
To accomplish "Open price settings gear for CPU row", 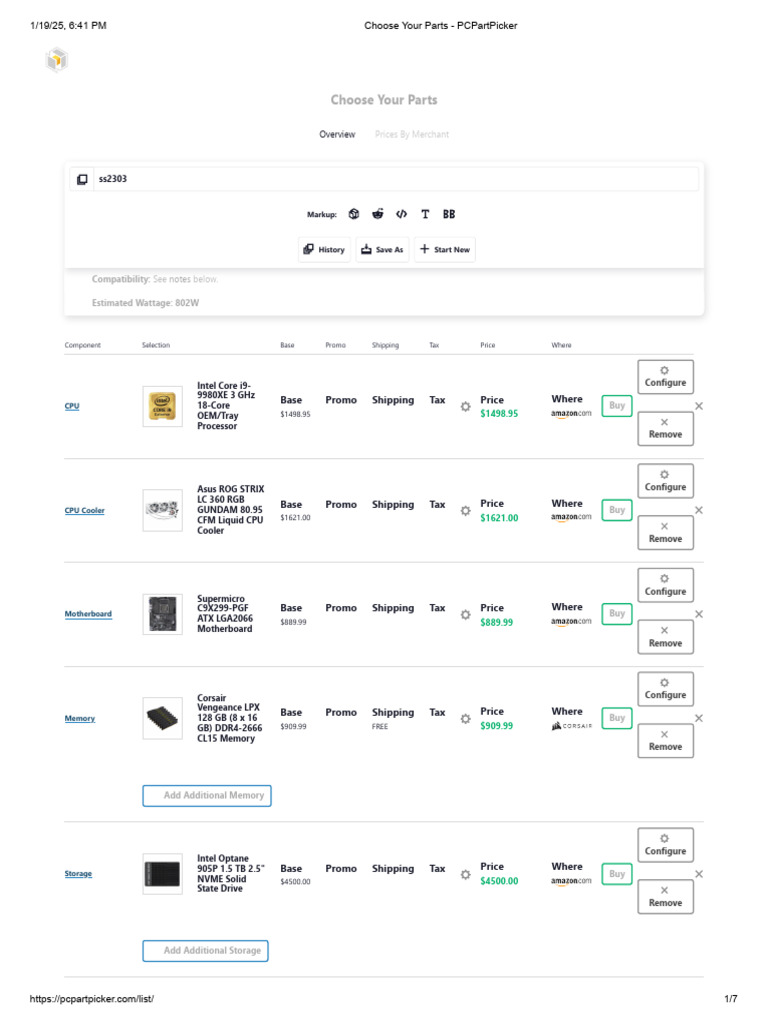I will 465,406.
